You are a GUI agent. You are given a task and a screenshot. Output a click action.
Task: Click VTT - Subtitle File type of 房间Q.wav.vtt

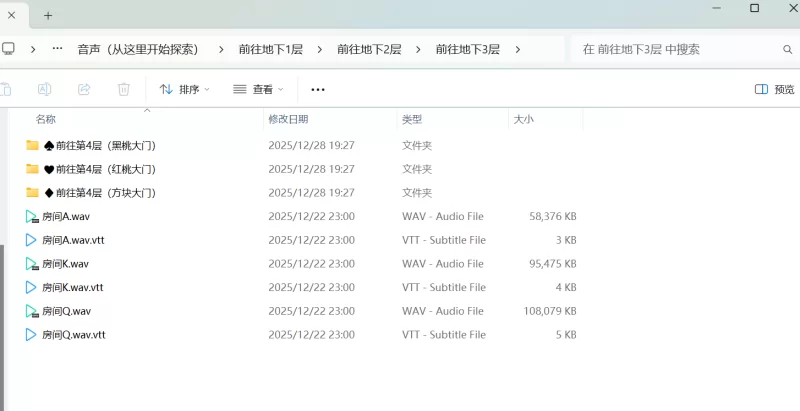tap(443, 335)
